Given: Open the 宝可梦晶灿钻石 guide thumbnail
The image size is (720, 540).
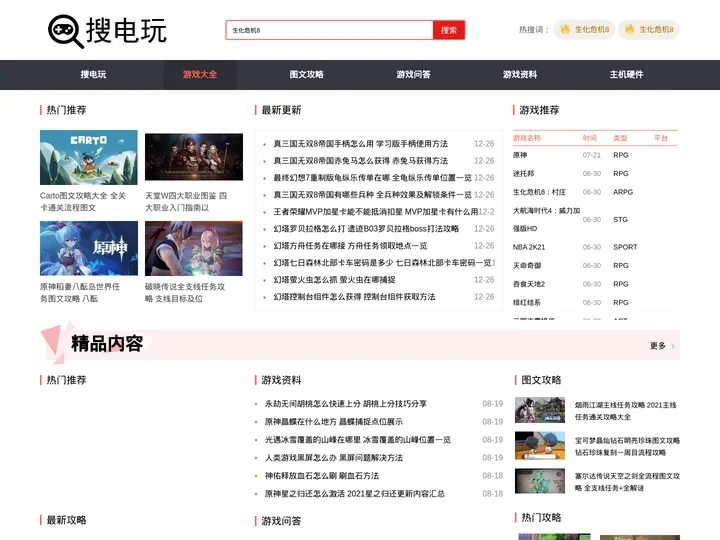Looking at the screenshot, I should (x=540, y=445).
